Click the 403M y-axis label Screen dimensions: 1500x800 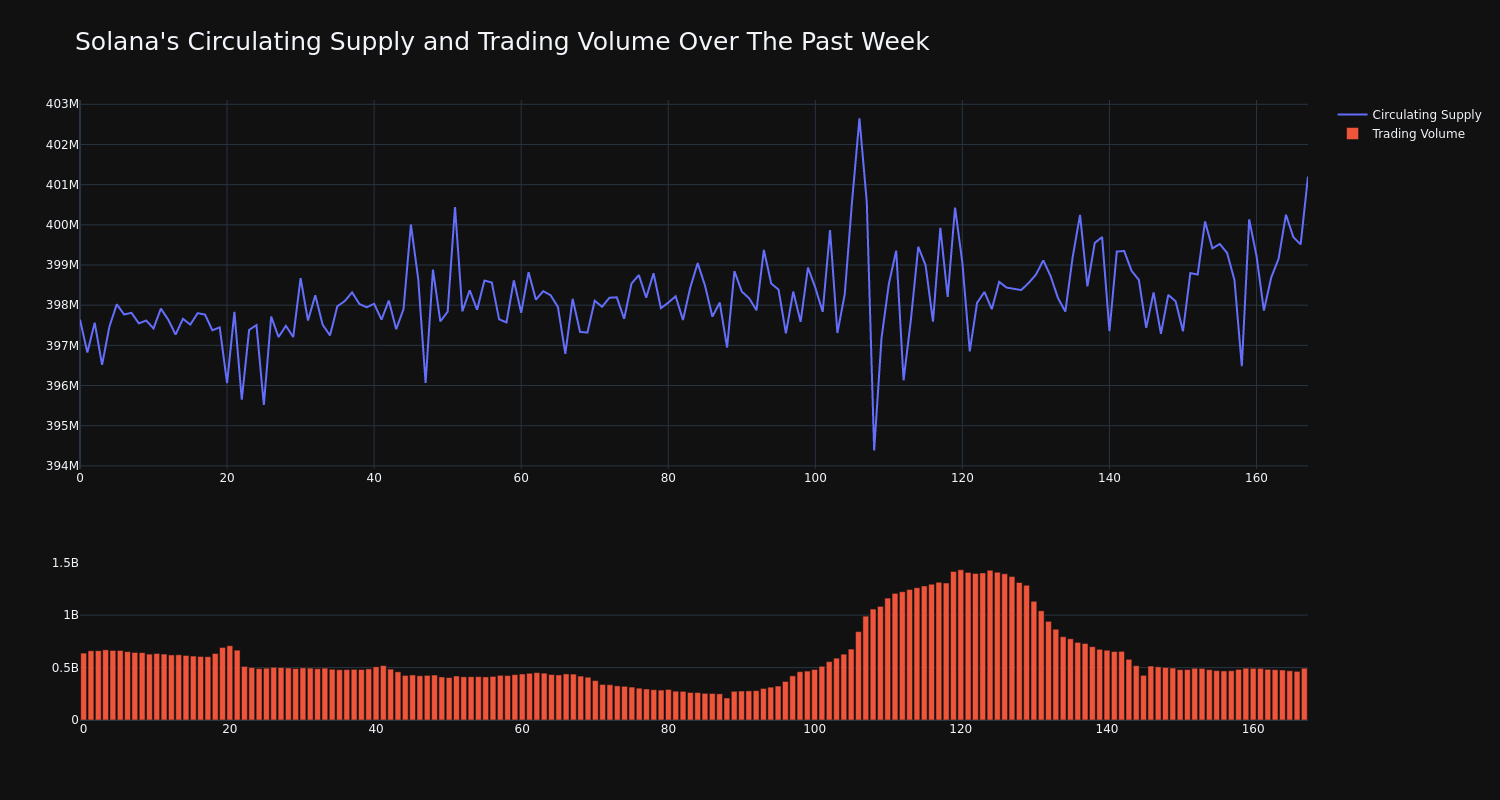(62, 104)
